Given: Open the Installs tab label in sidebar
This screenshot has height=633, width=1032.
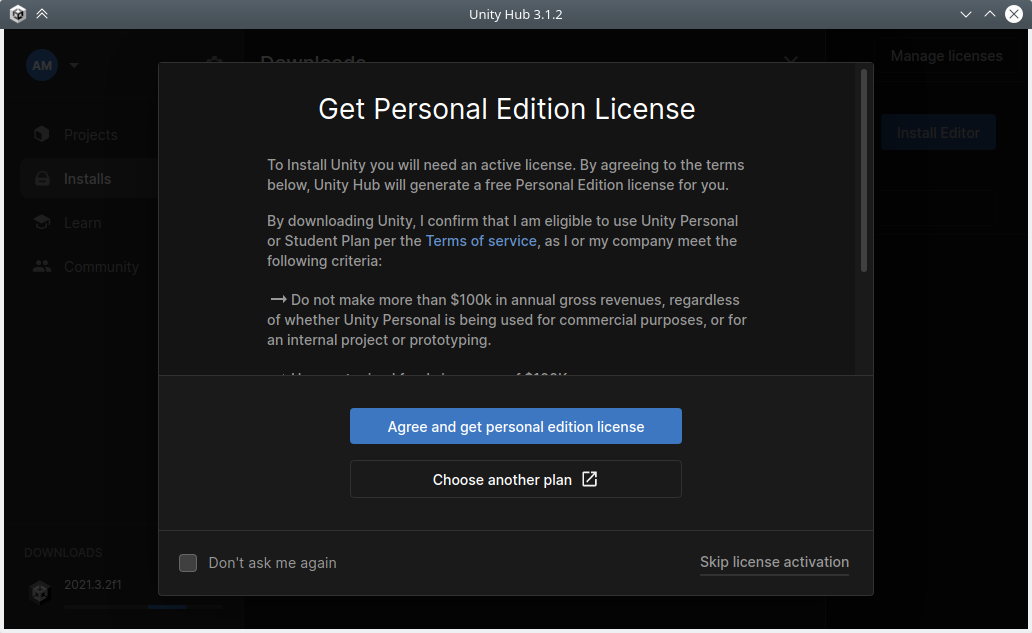Looking at the screenshot, I should coord(88,179).
